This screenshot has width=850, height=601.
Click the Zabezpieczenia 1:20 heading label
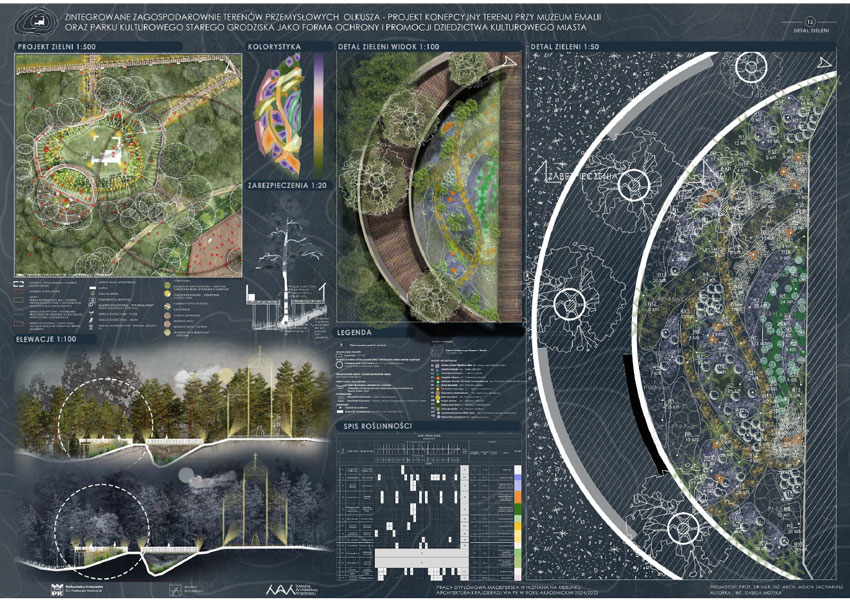click(x=286, y=187)
